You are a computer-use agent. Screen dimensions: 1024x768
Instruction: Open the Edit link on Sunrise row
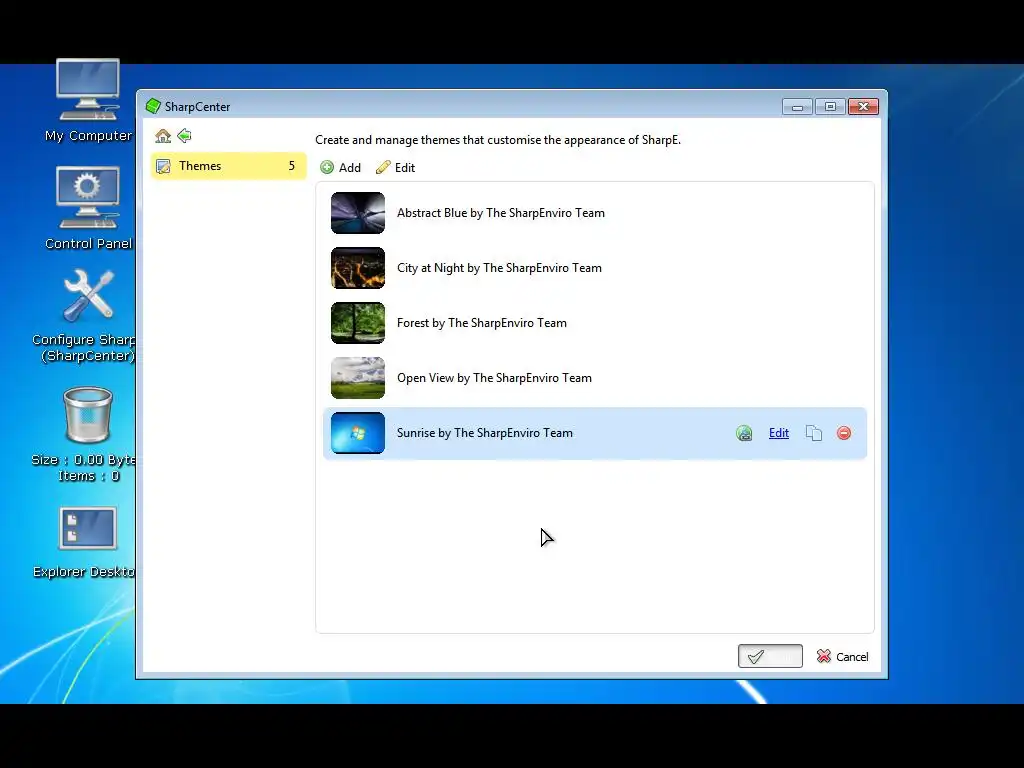click(778, 433)
